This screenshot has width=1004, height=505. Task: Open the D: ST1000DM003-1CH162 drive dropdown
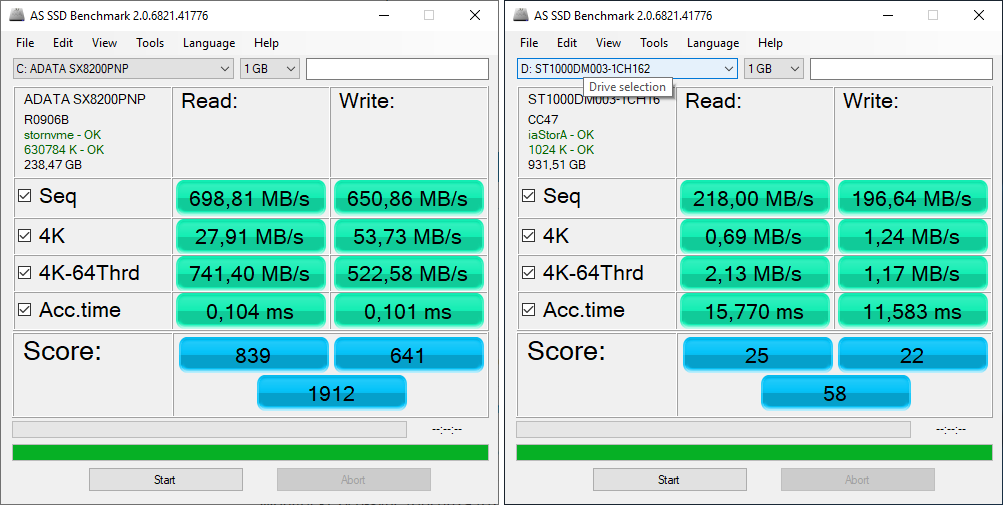(x=627, y=68)
